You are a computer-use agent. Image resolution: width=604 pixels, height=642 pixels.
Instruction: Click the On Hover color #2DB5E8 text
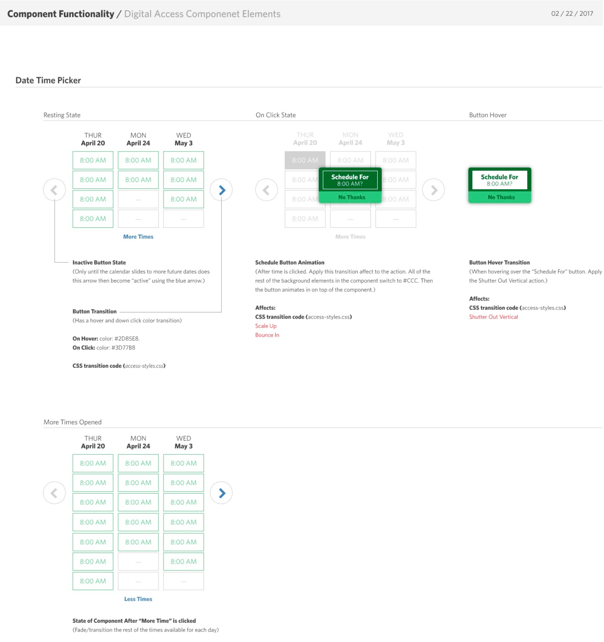click(106, 339)
